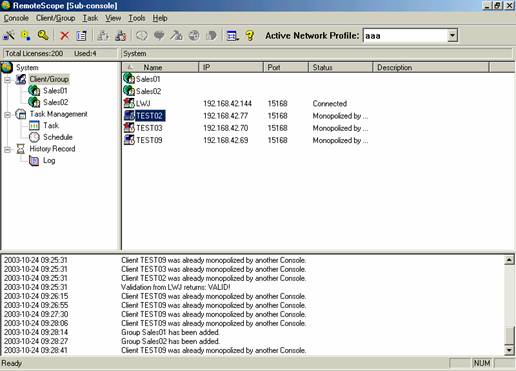Click the Total Licenses:200 status text
Viewport: 516px width, 371px height.
tap(34, 53)
